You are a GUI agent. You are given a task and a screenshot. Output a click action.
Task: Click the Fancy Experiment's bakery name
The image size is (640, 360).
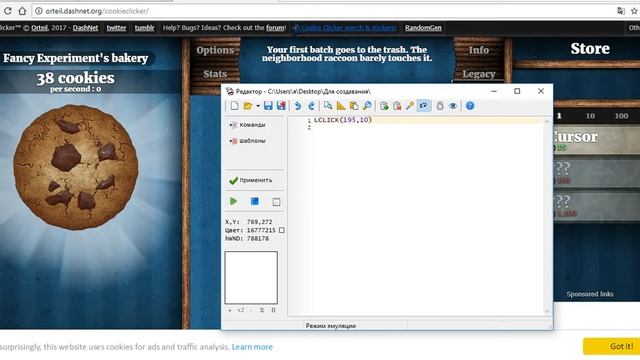tap(76, 58)
